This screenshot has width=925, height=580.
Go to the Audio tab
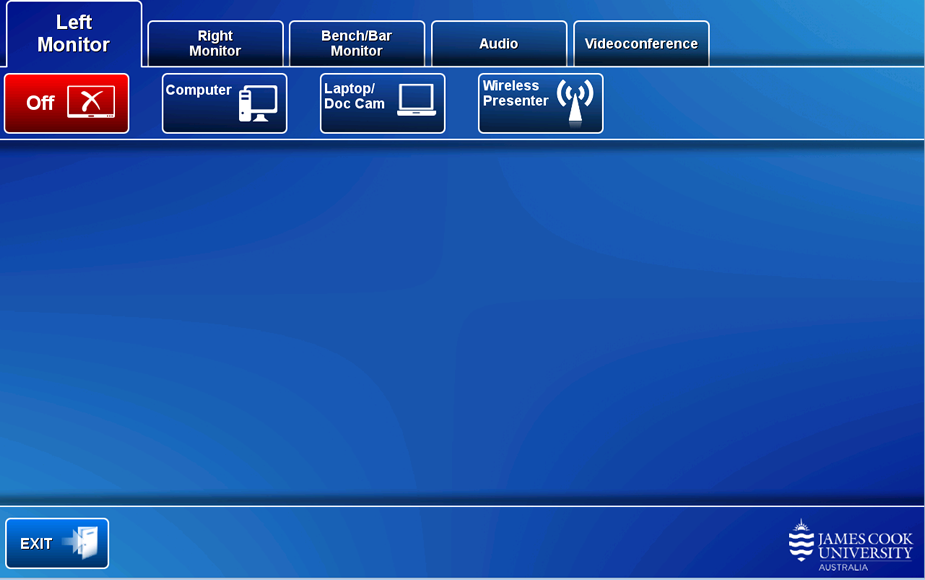pyautogui.click(x=499, y=44)
